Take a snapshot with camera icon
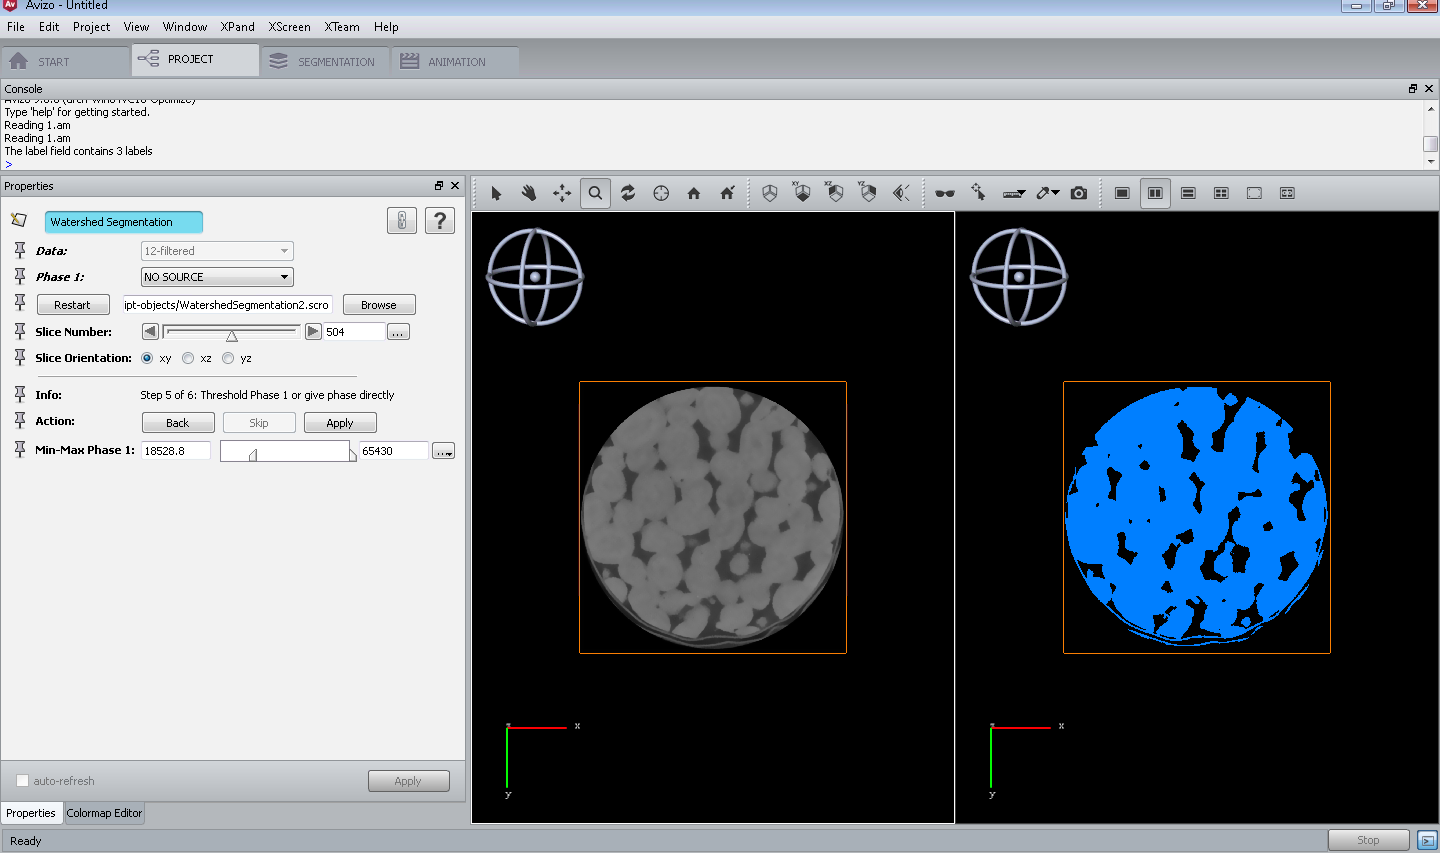The image size is (1440, 853). 1079,193
